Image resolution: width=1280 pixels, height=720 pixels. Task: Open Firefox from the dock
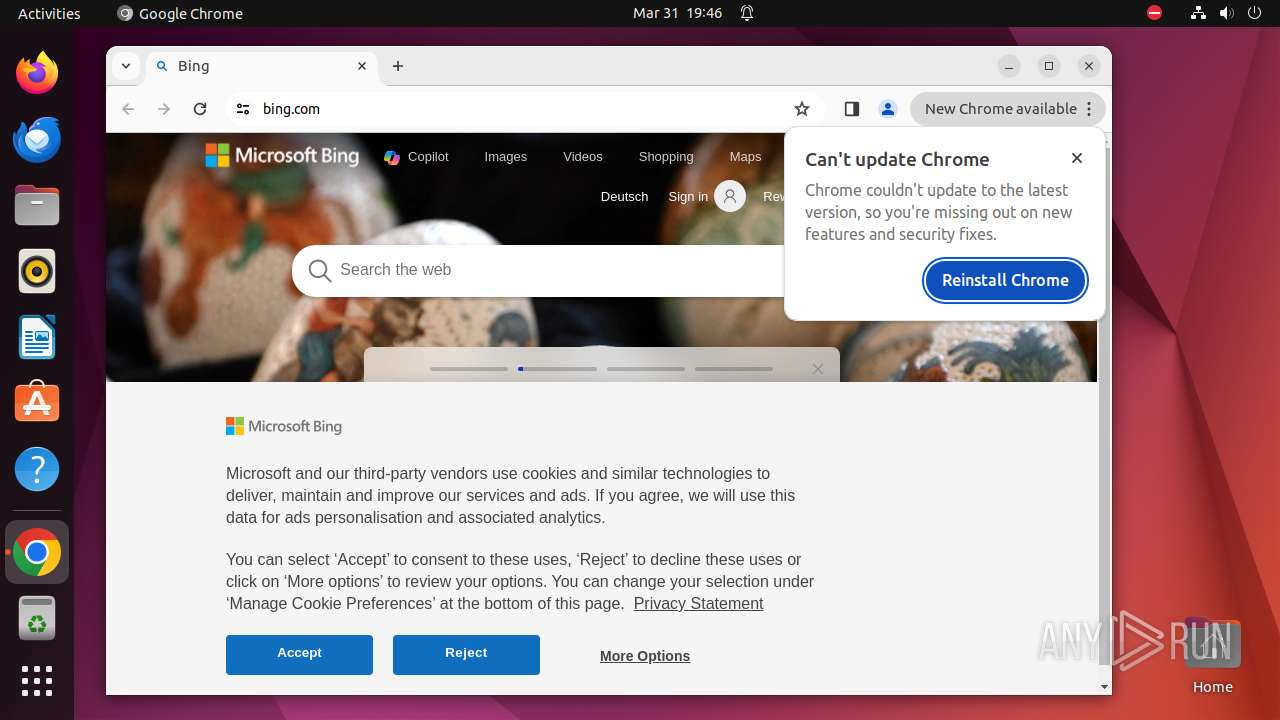37,73
